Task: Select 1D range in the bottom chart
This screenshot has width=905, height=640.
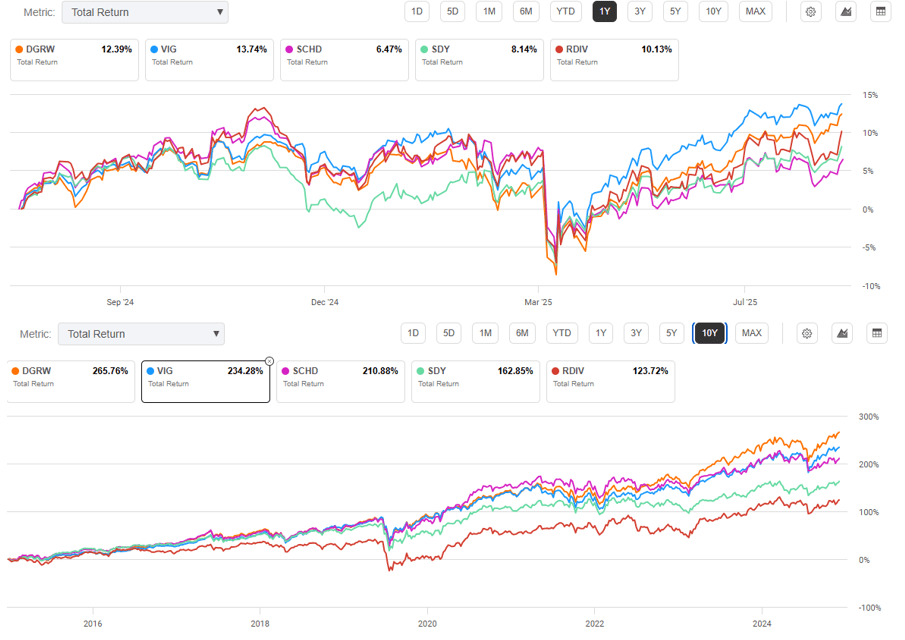Action: coord(413,333)
